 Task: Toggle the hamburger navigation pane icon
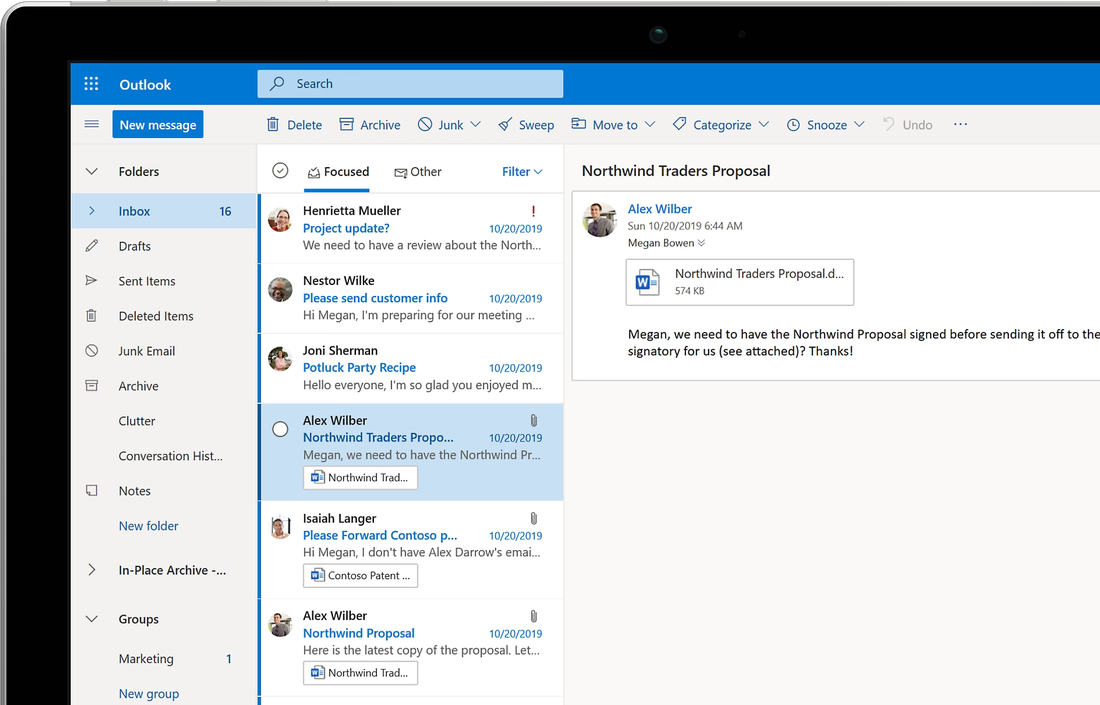91,124
